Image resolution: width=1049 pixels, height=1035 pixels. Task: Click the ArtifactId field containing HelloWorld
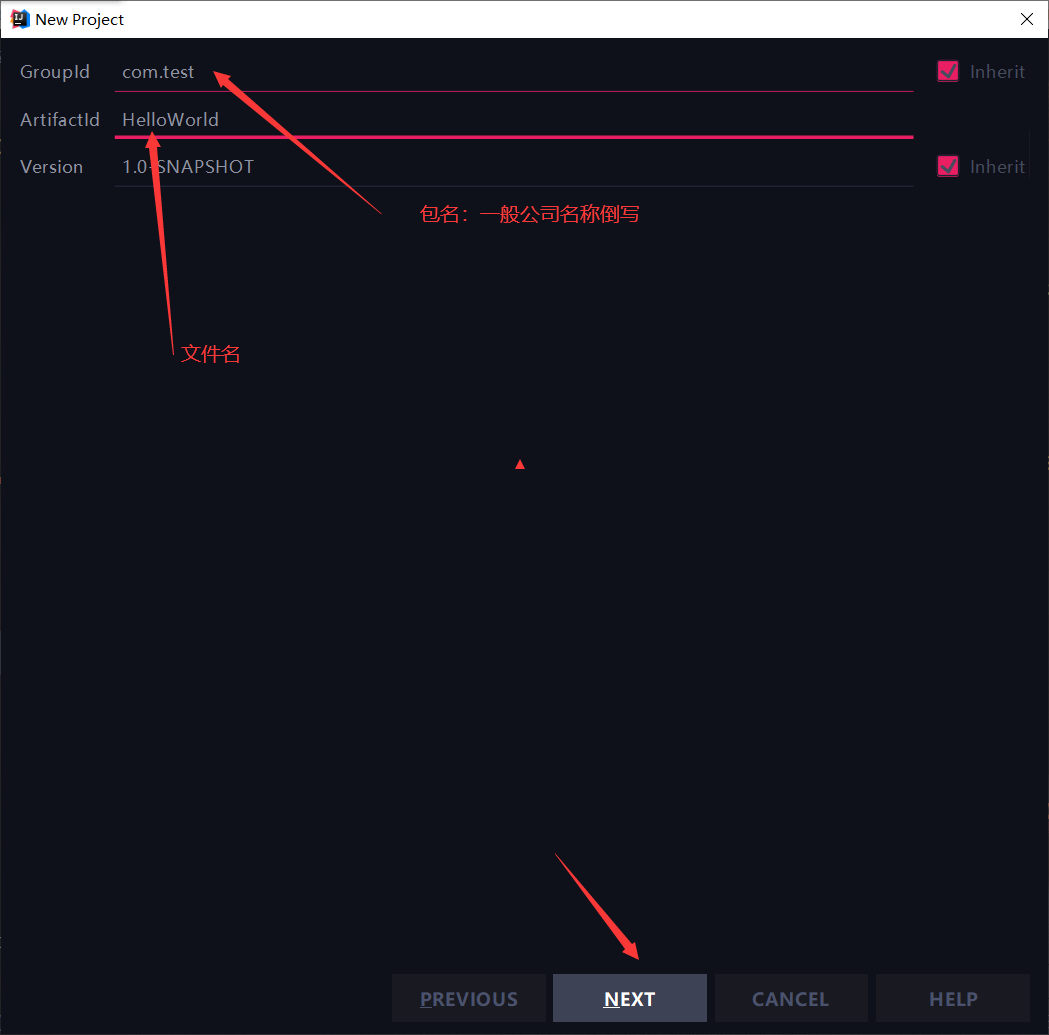pyautogui.click(x=514, y=120)
